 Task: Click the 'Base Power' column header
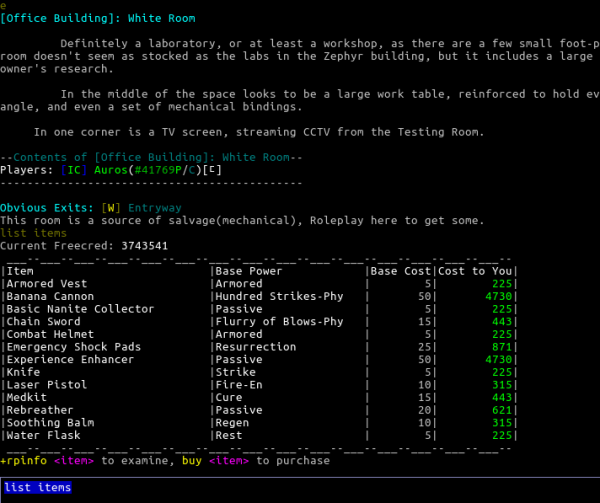point(249,271)
